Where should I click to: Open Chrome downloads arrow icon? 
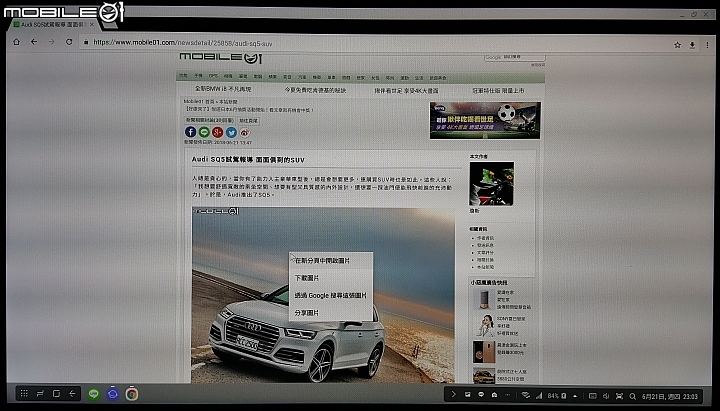click(x=692, y=45)
